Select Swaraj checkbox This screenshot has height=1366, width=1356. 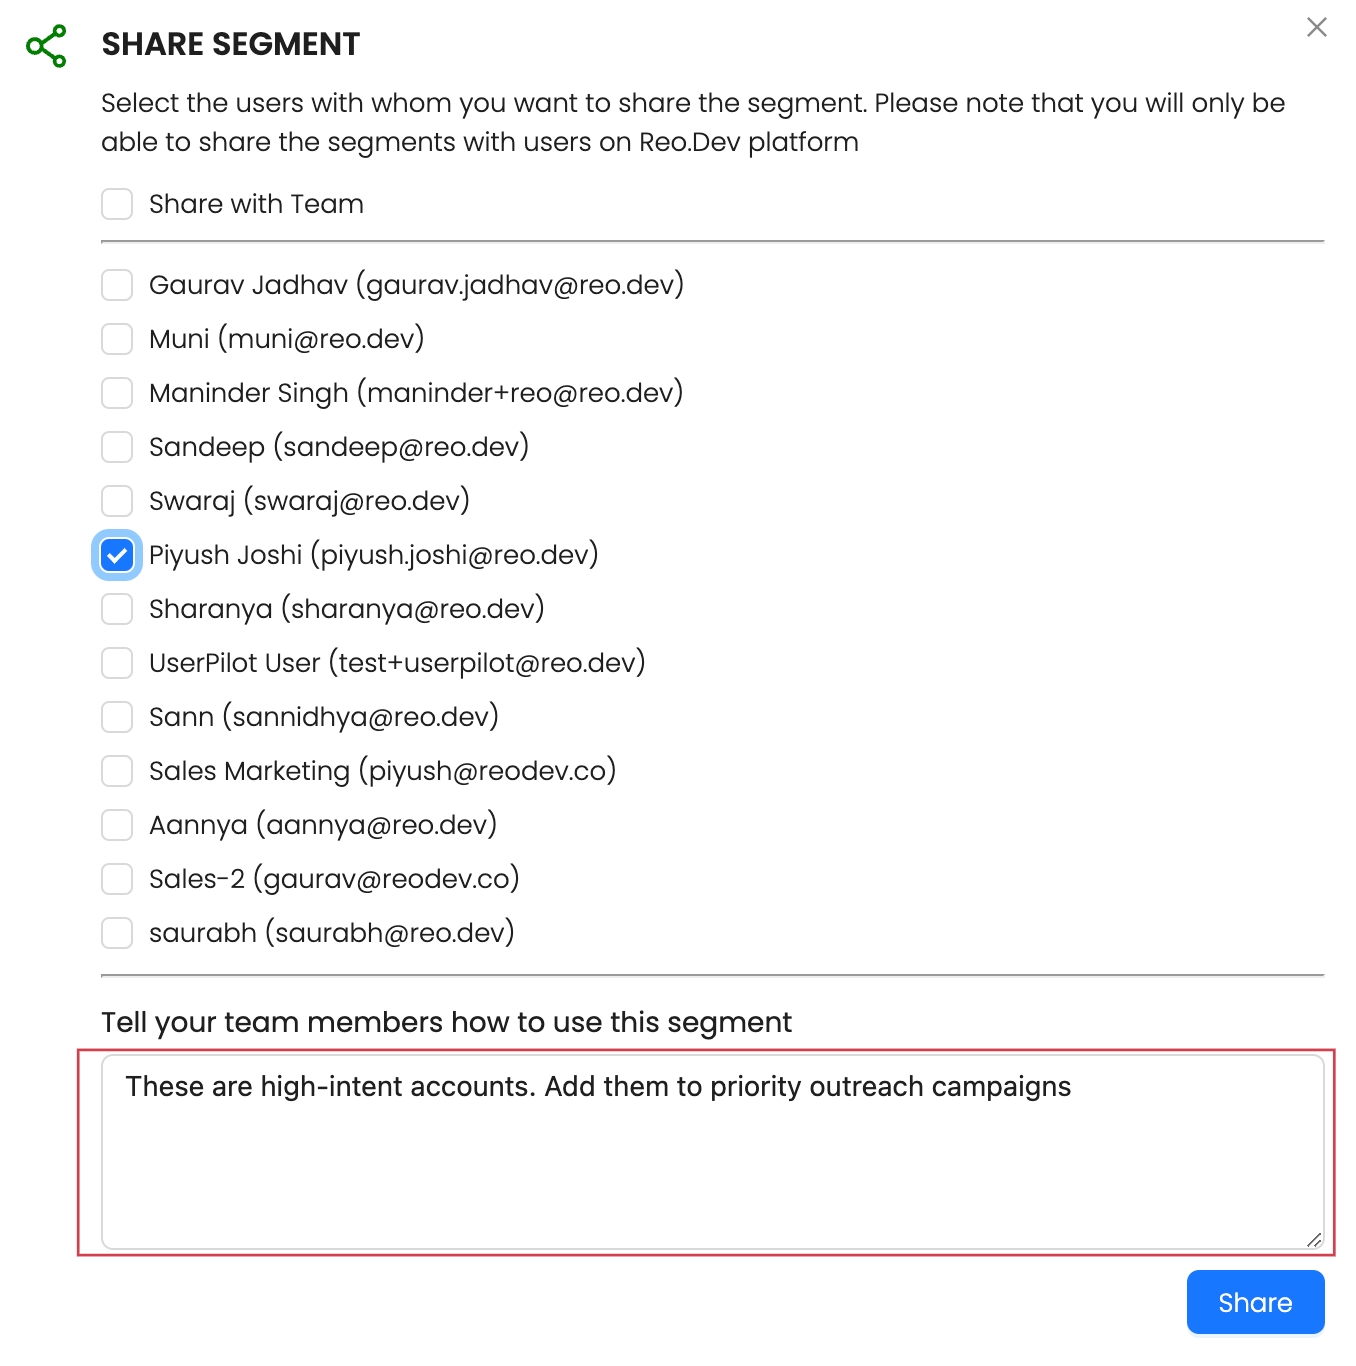click(x=117, y=501)
